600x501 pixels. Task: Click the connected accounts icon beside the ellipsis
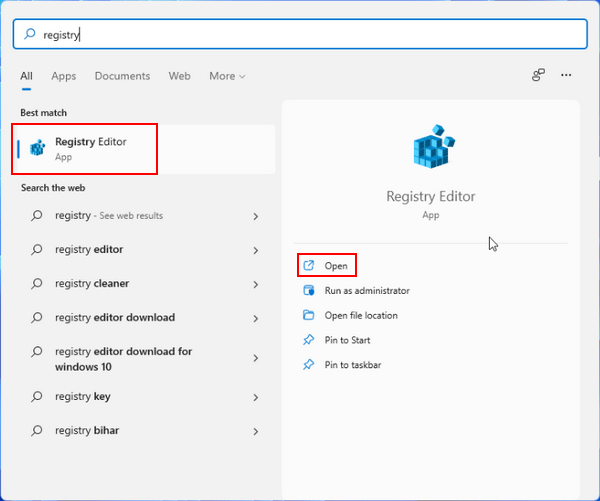[x=538, y=75]
